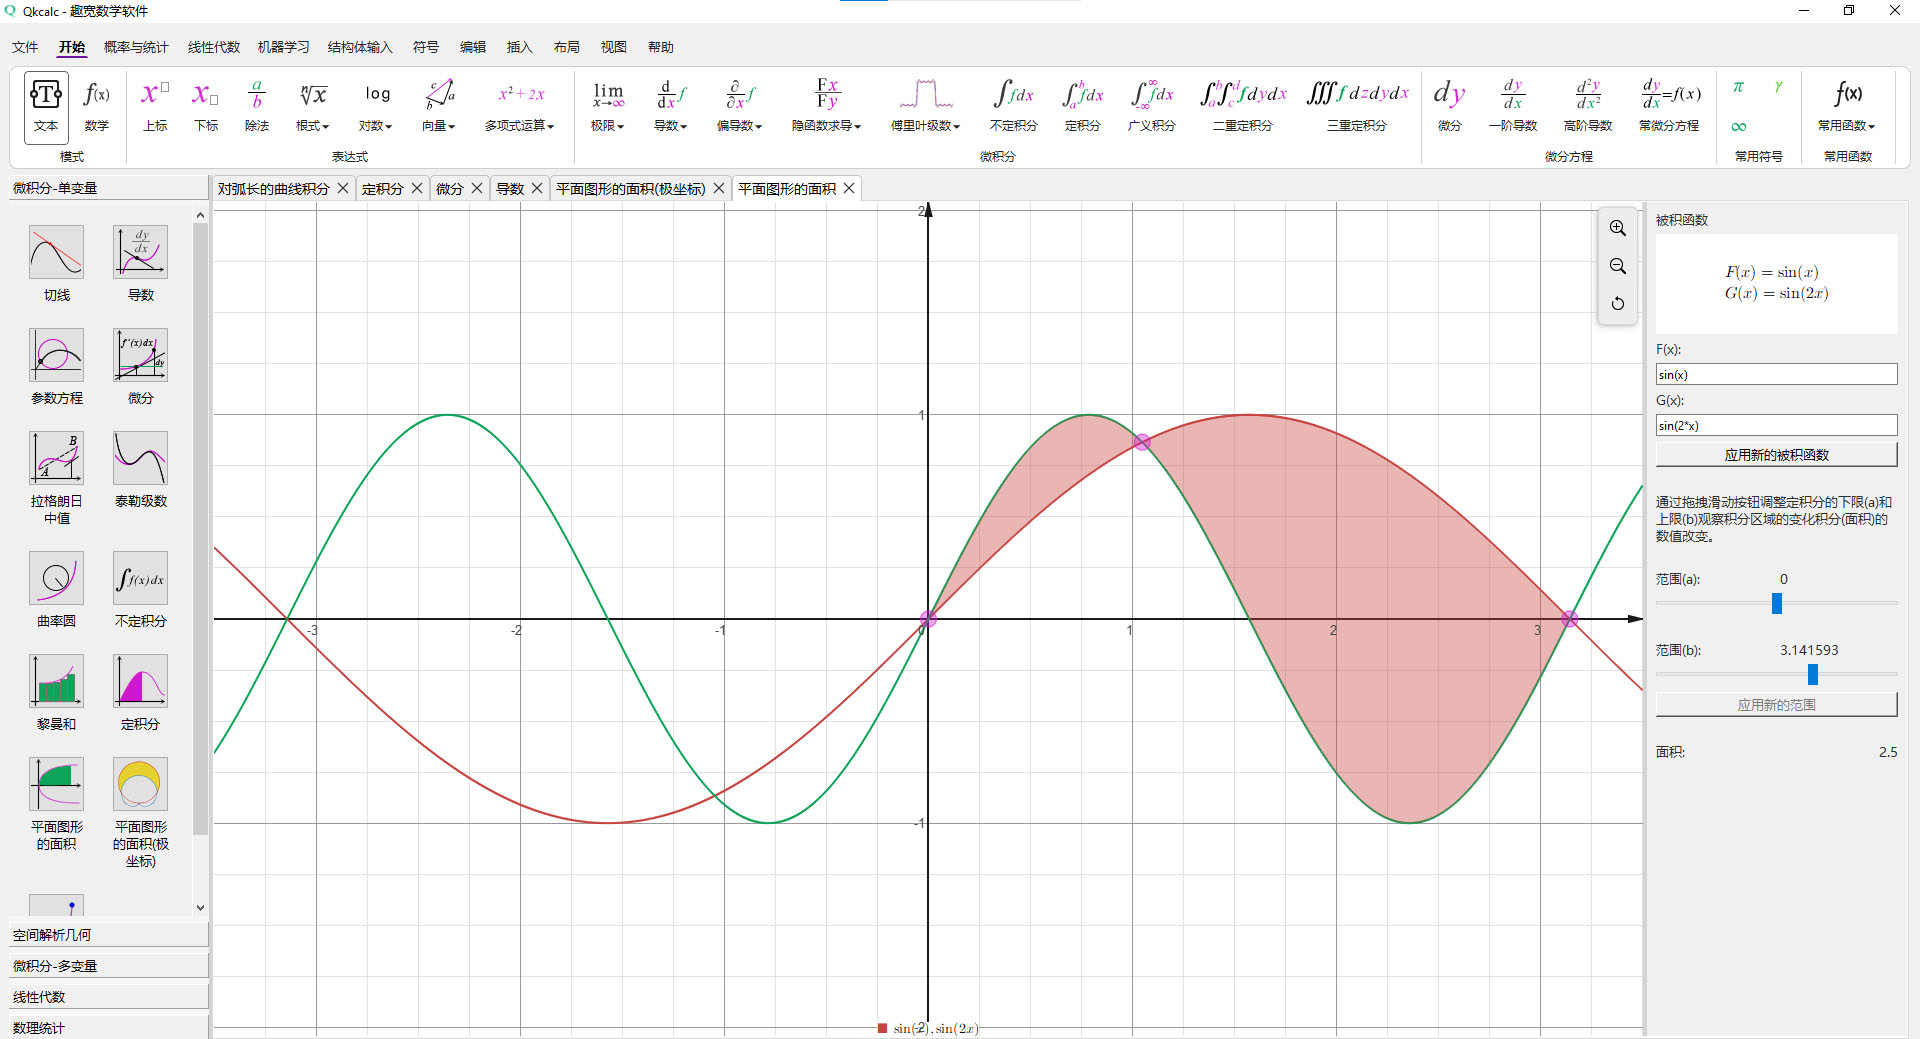Expand the 极限 limit dropdown
The image size is (1920, 1039).
607,105
